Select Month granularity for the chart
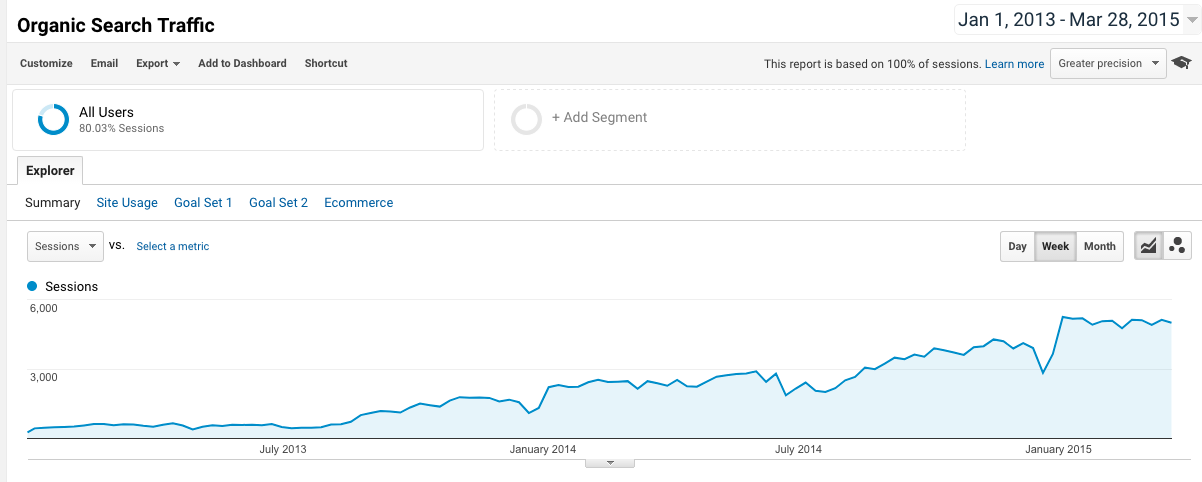Image resolution: width=1202 pixels, height=482 pixels. tap(1099, 246)
